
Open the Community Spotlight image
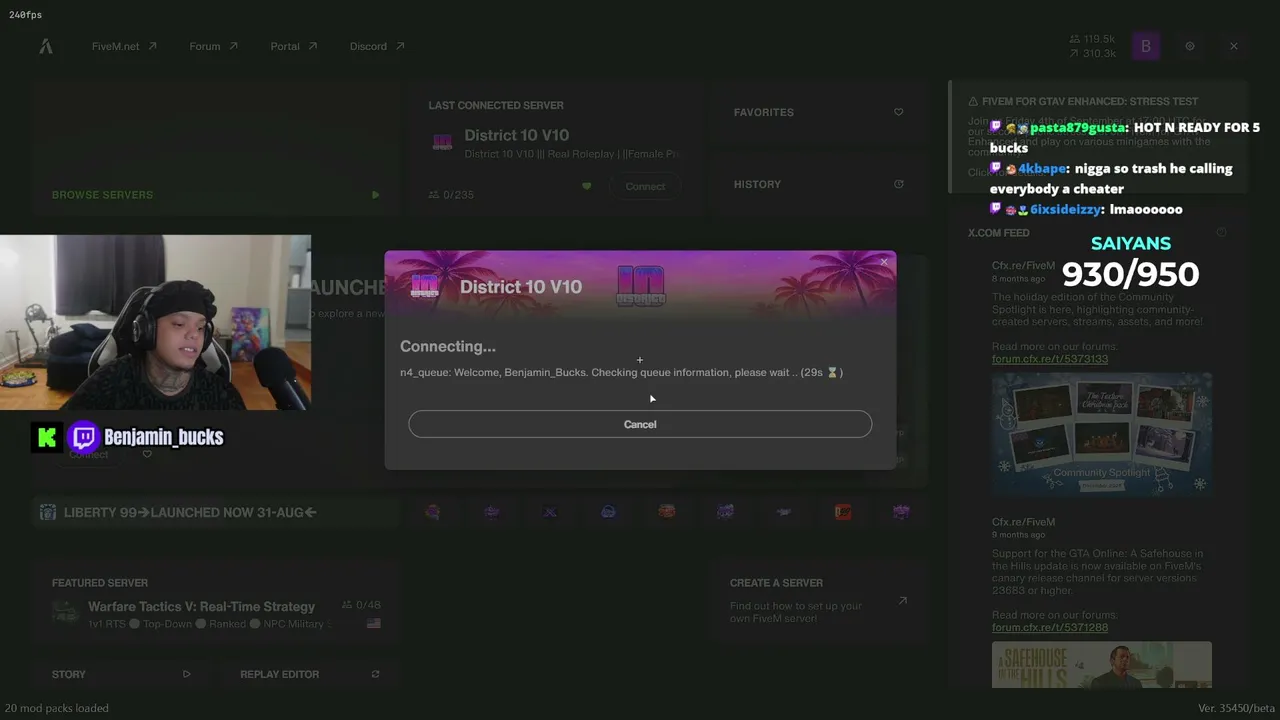pyautogui.click(x=1102, y=434)
